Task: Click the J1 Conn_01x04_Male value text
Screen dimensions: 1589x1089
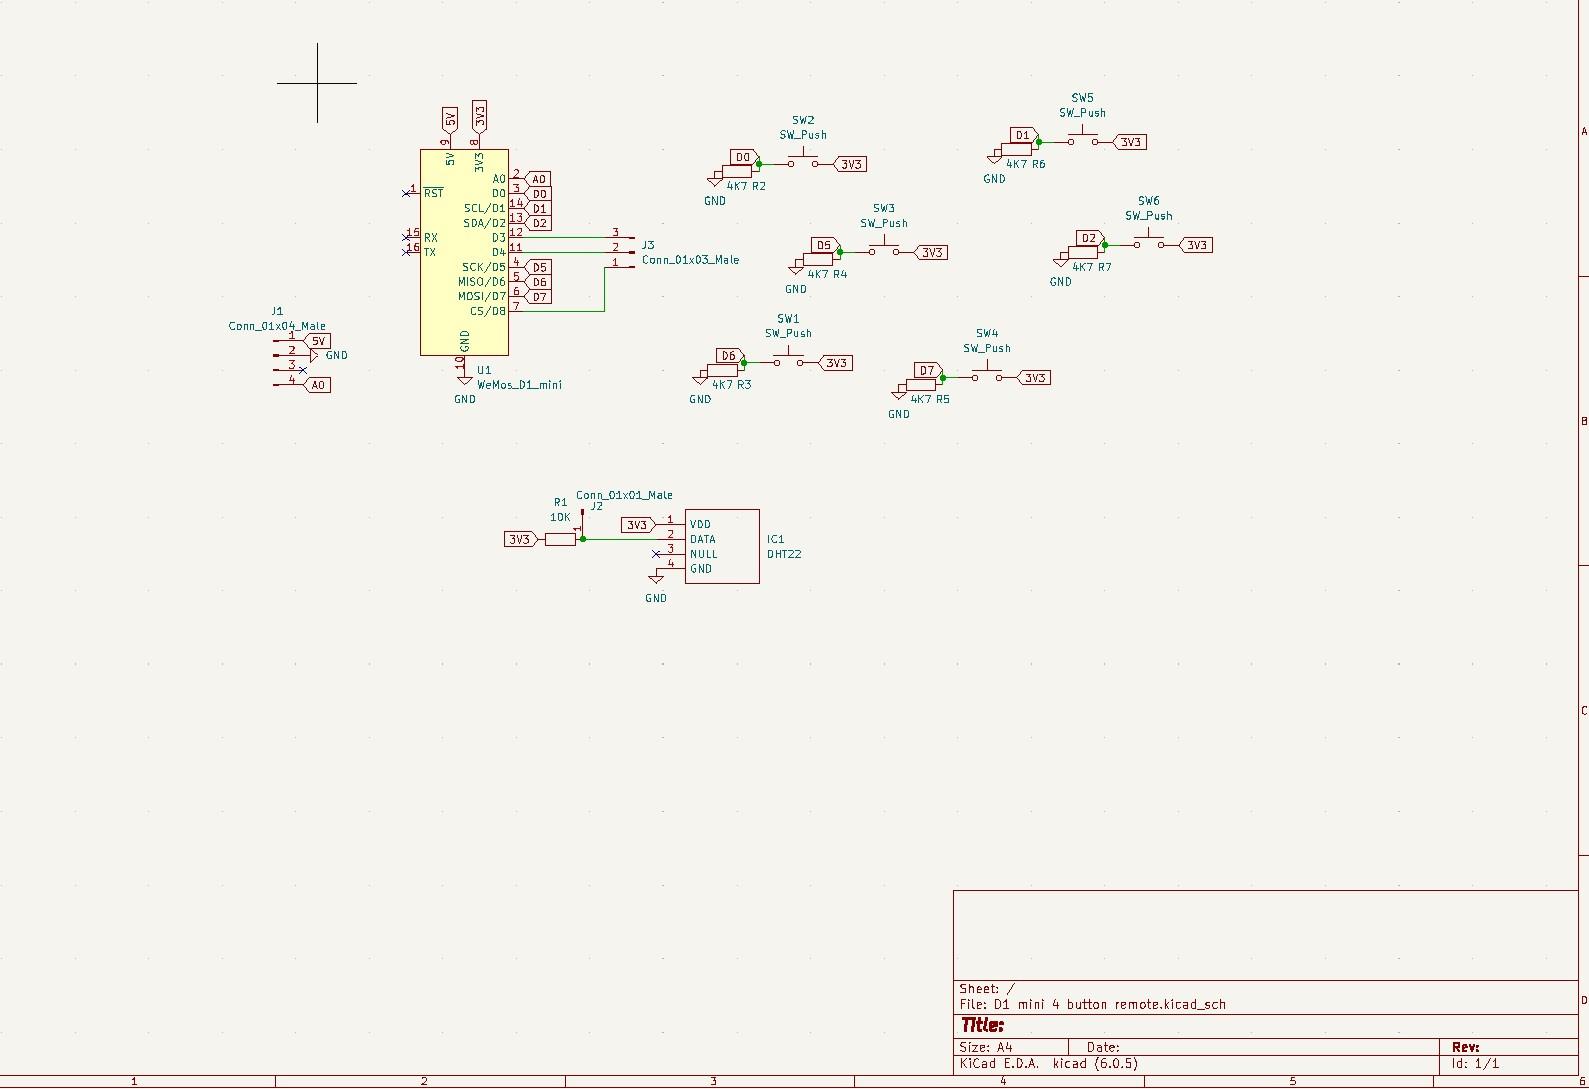Action: tap(277, 326)
